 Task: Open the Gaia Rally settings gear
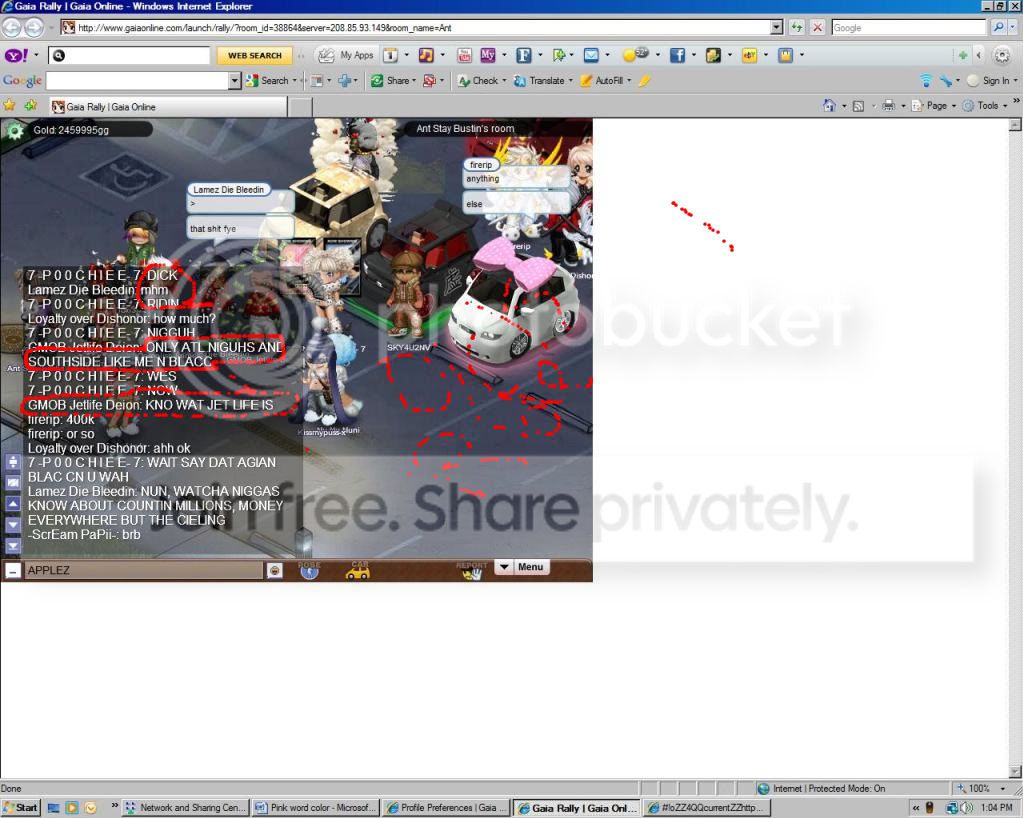click(14, 131)
